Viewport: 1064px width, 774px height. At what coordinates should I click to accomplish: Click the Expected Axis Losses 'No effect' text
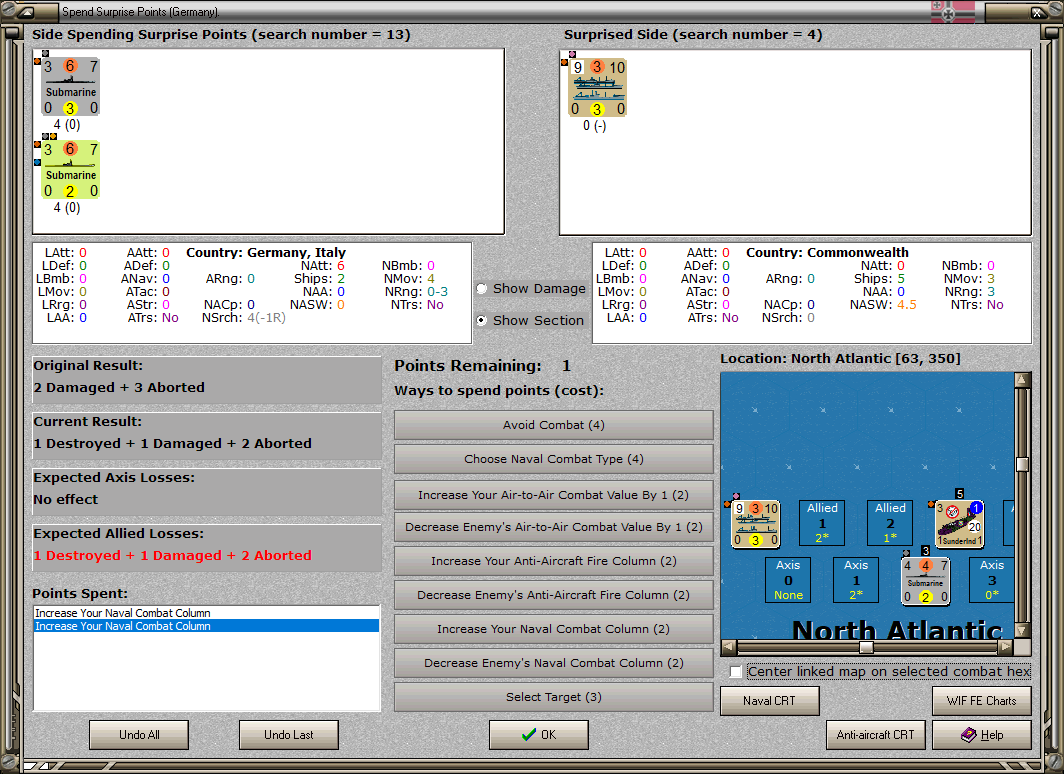pos(66,499)
